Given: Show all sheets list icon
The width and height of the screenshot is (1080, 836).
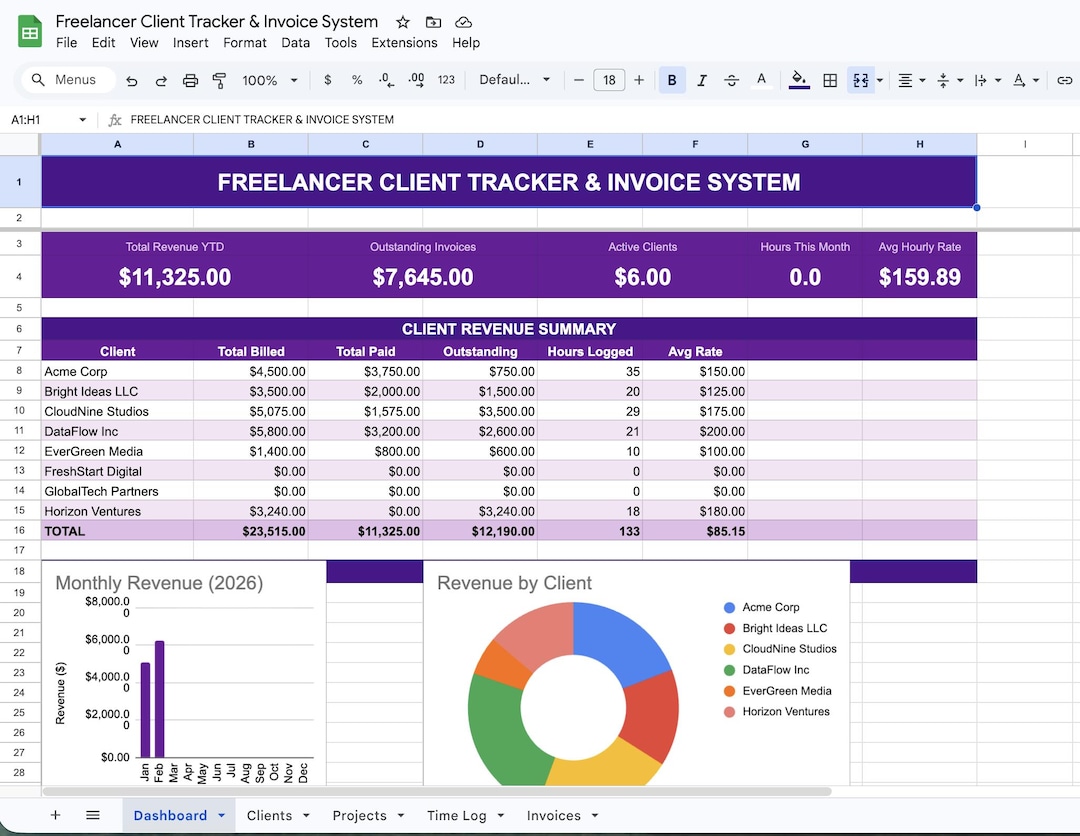Looking at the screenshot, I should [x=93, y=815].
